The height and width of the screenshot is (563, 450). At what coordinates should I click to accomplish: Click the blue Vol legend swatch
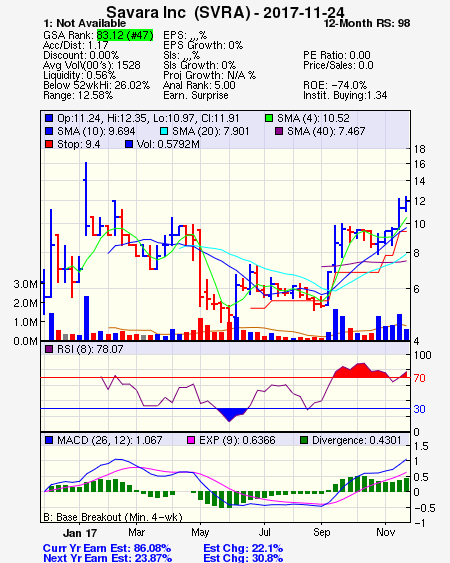[129, 144]
